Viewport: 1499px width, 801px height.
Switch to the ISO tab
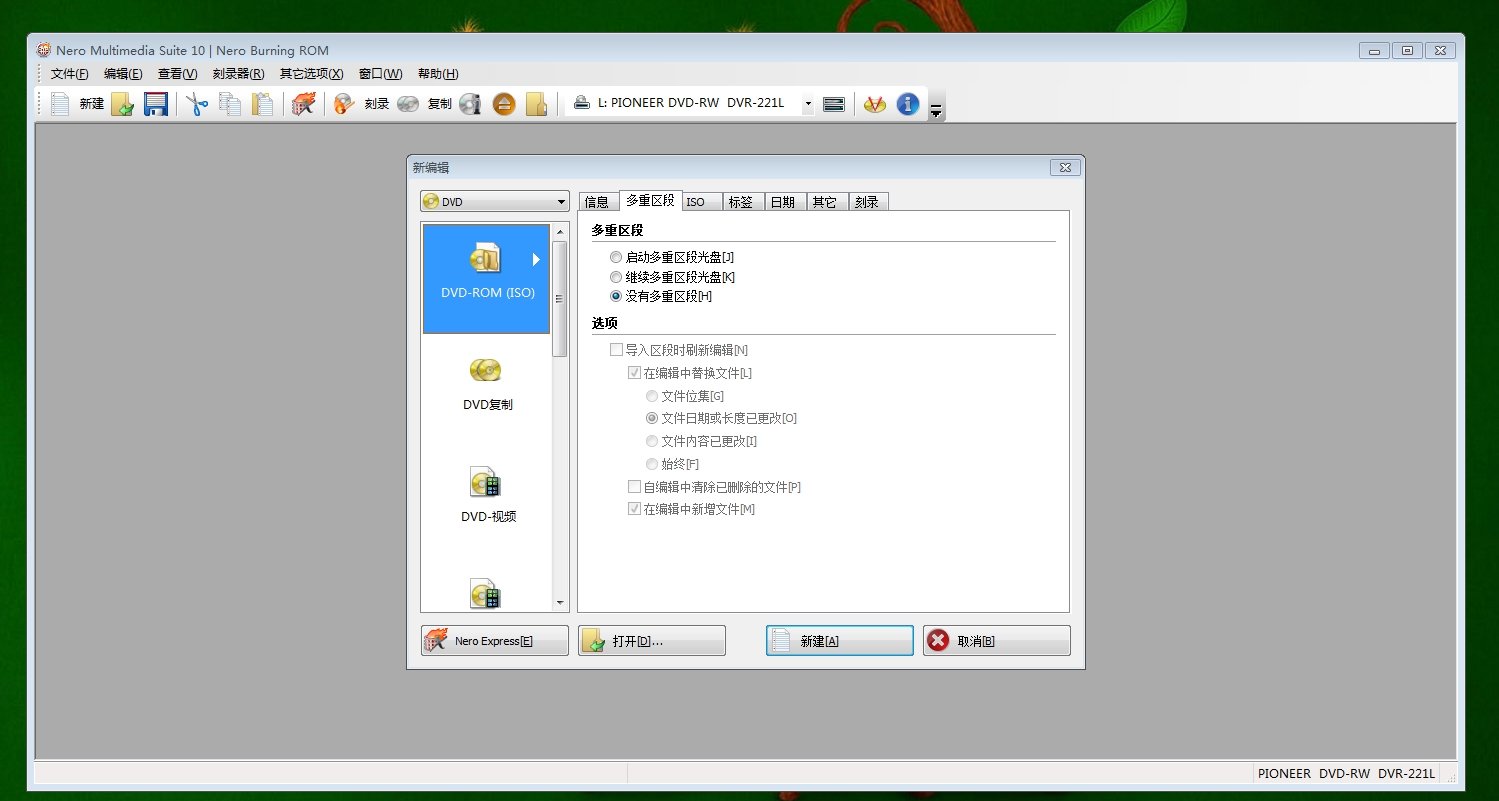(700, 200)
